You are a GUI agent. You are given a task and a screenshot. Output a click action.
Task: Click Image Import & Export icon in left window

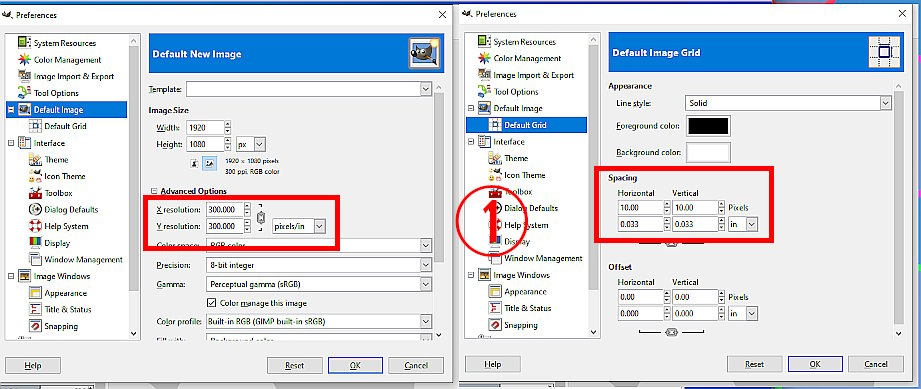tap(24, 76)
